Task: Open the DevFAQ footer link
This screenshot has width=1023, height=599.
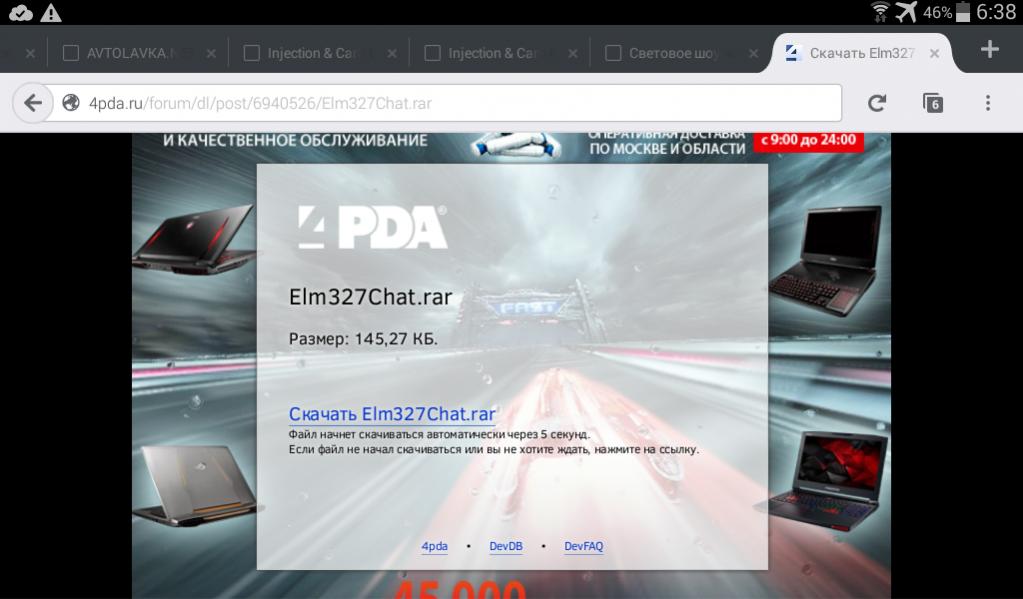Action: click(583, 546)
